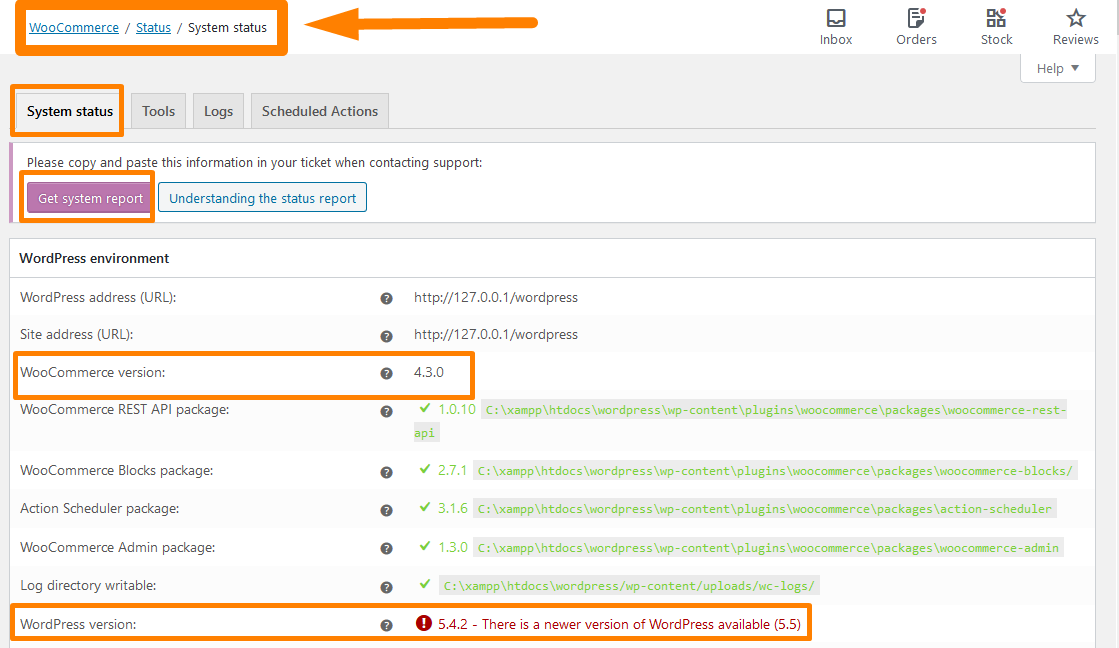Follow the WooCommerce breadcrumb link
Viewport: 1119px width, 648px height.
click(x=74, y=27)
